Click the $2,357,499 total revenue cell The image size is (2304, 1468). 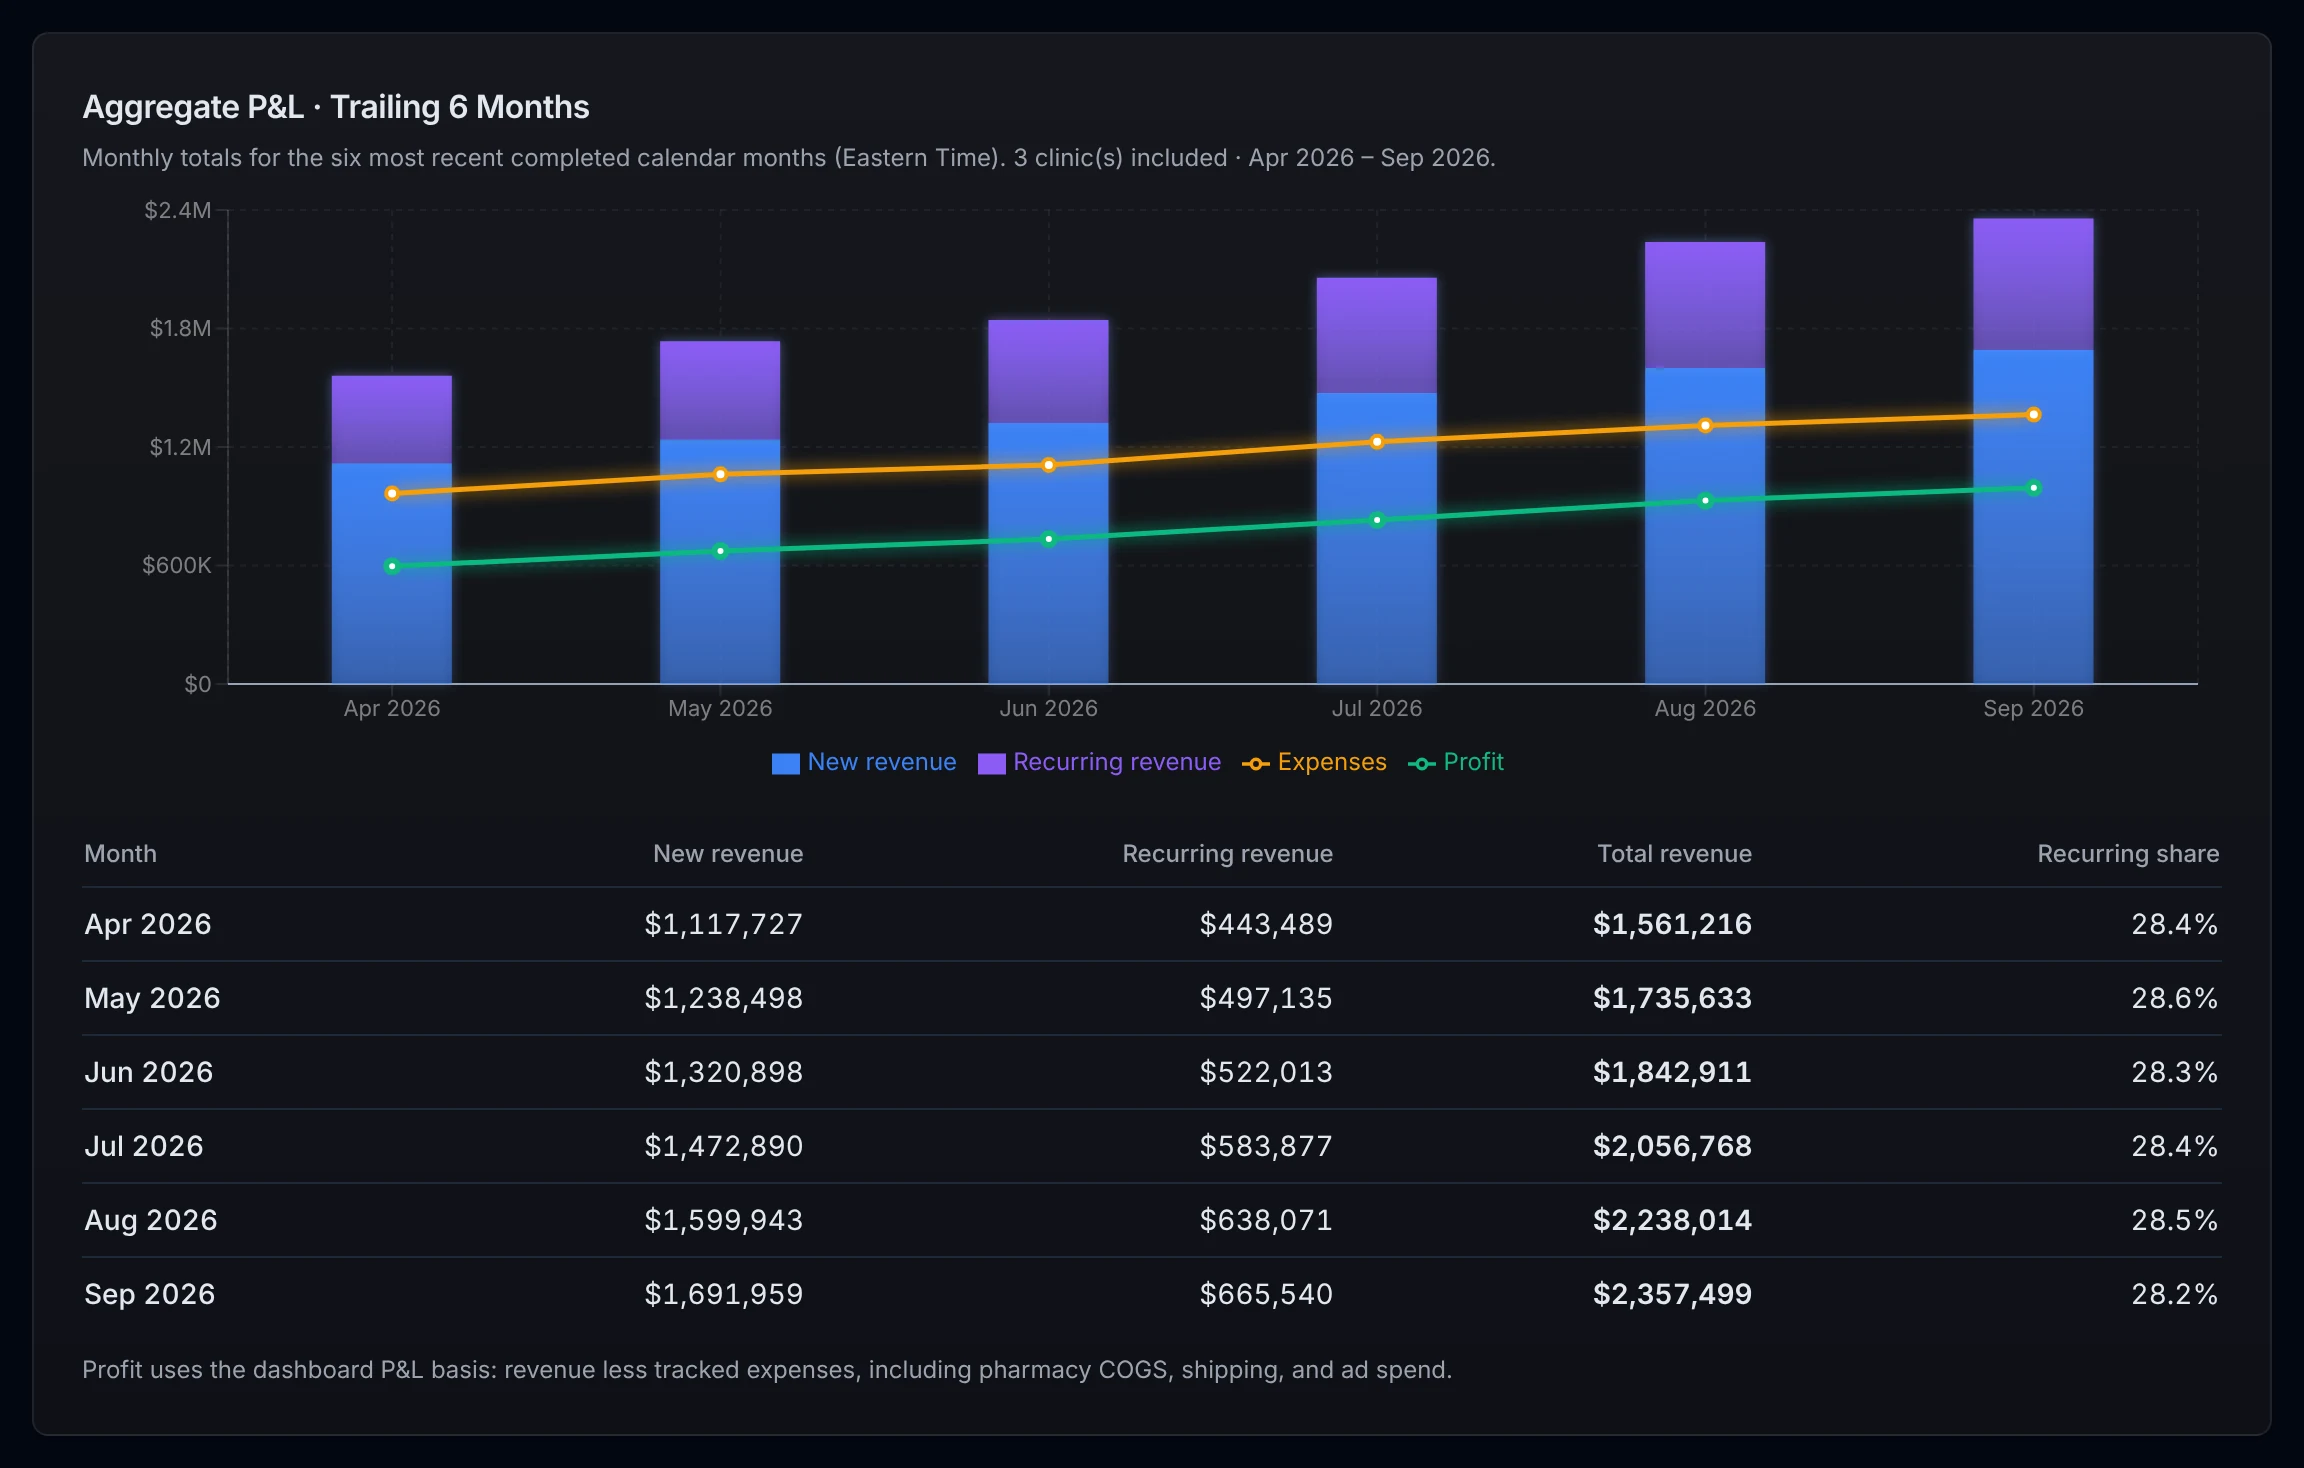click(x=1672, y=1294)
